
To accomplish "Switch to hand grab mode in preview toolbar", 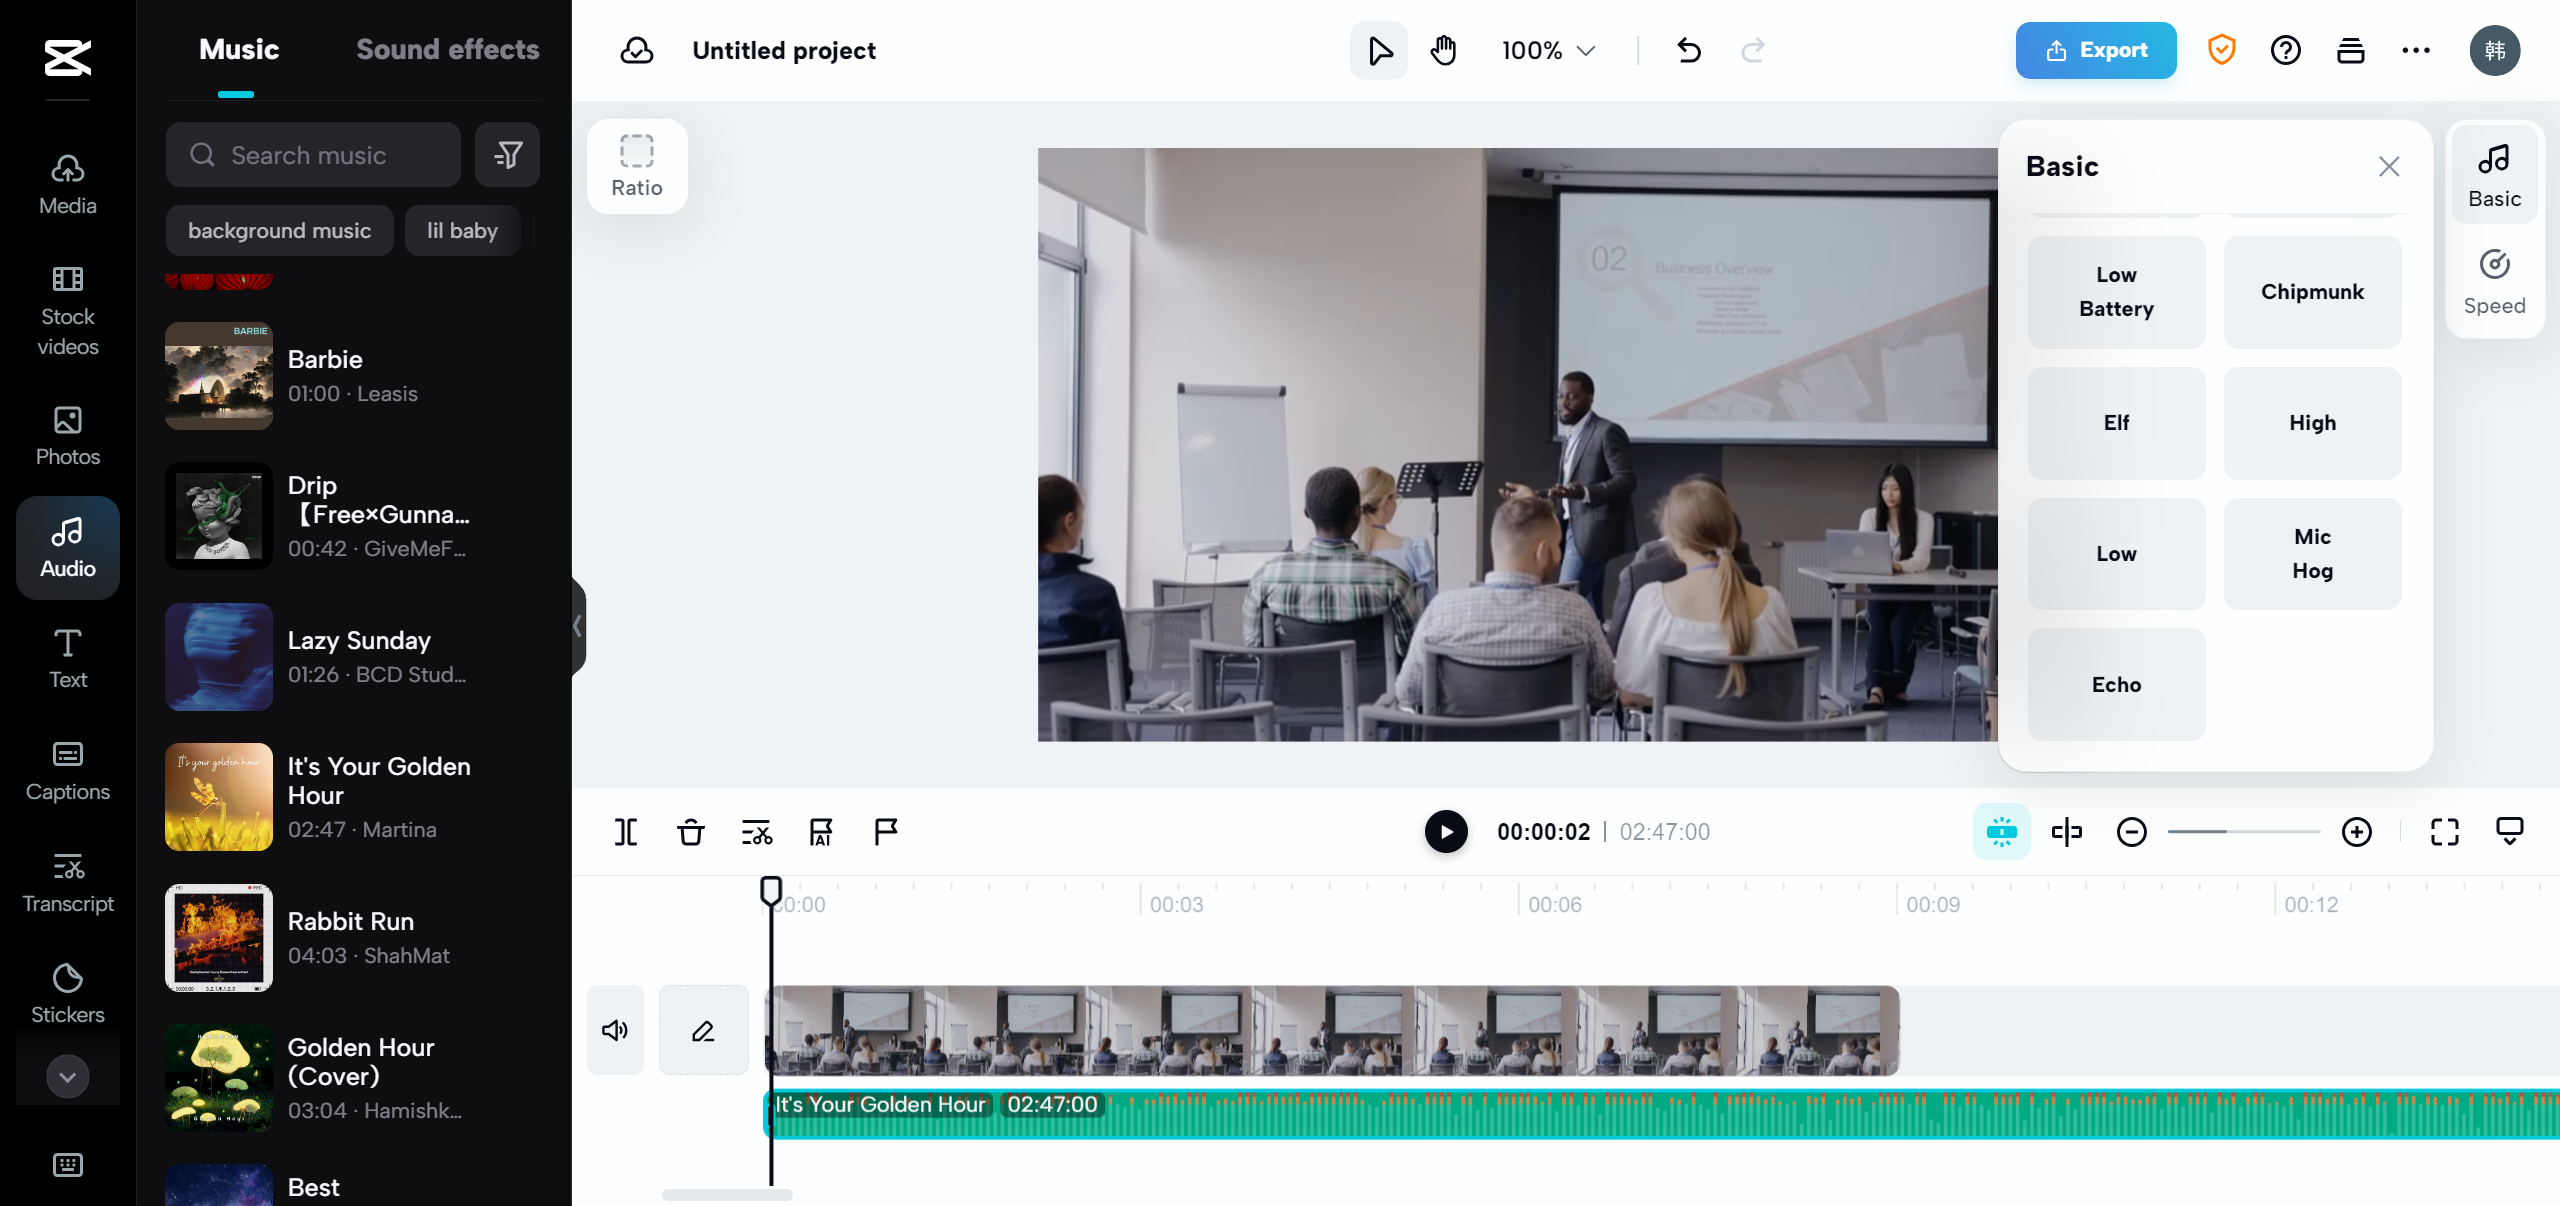I will click(x=1443, y=50).
